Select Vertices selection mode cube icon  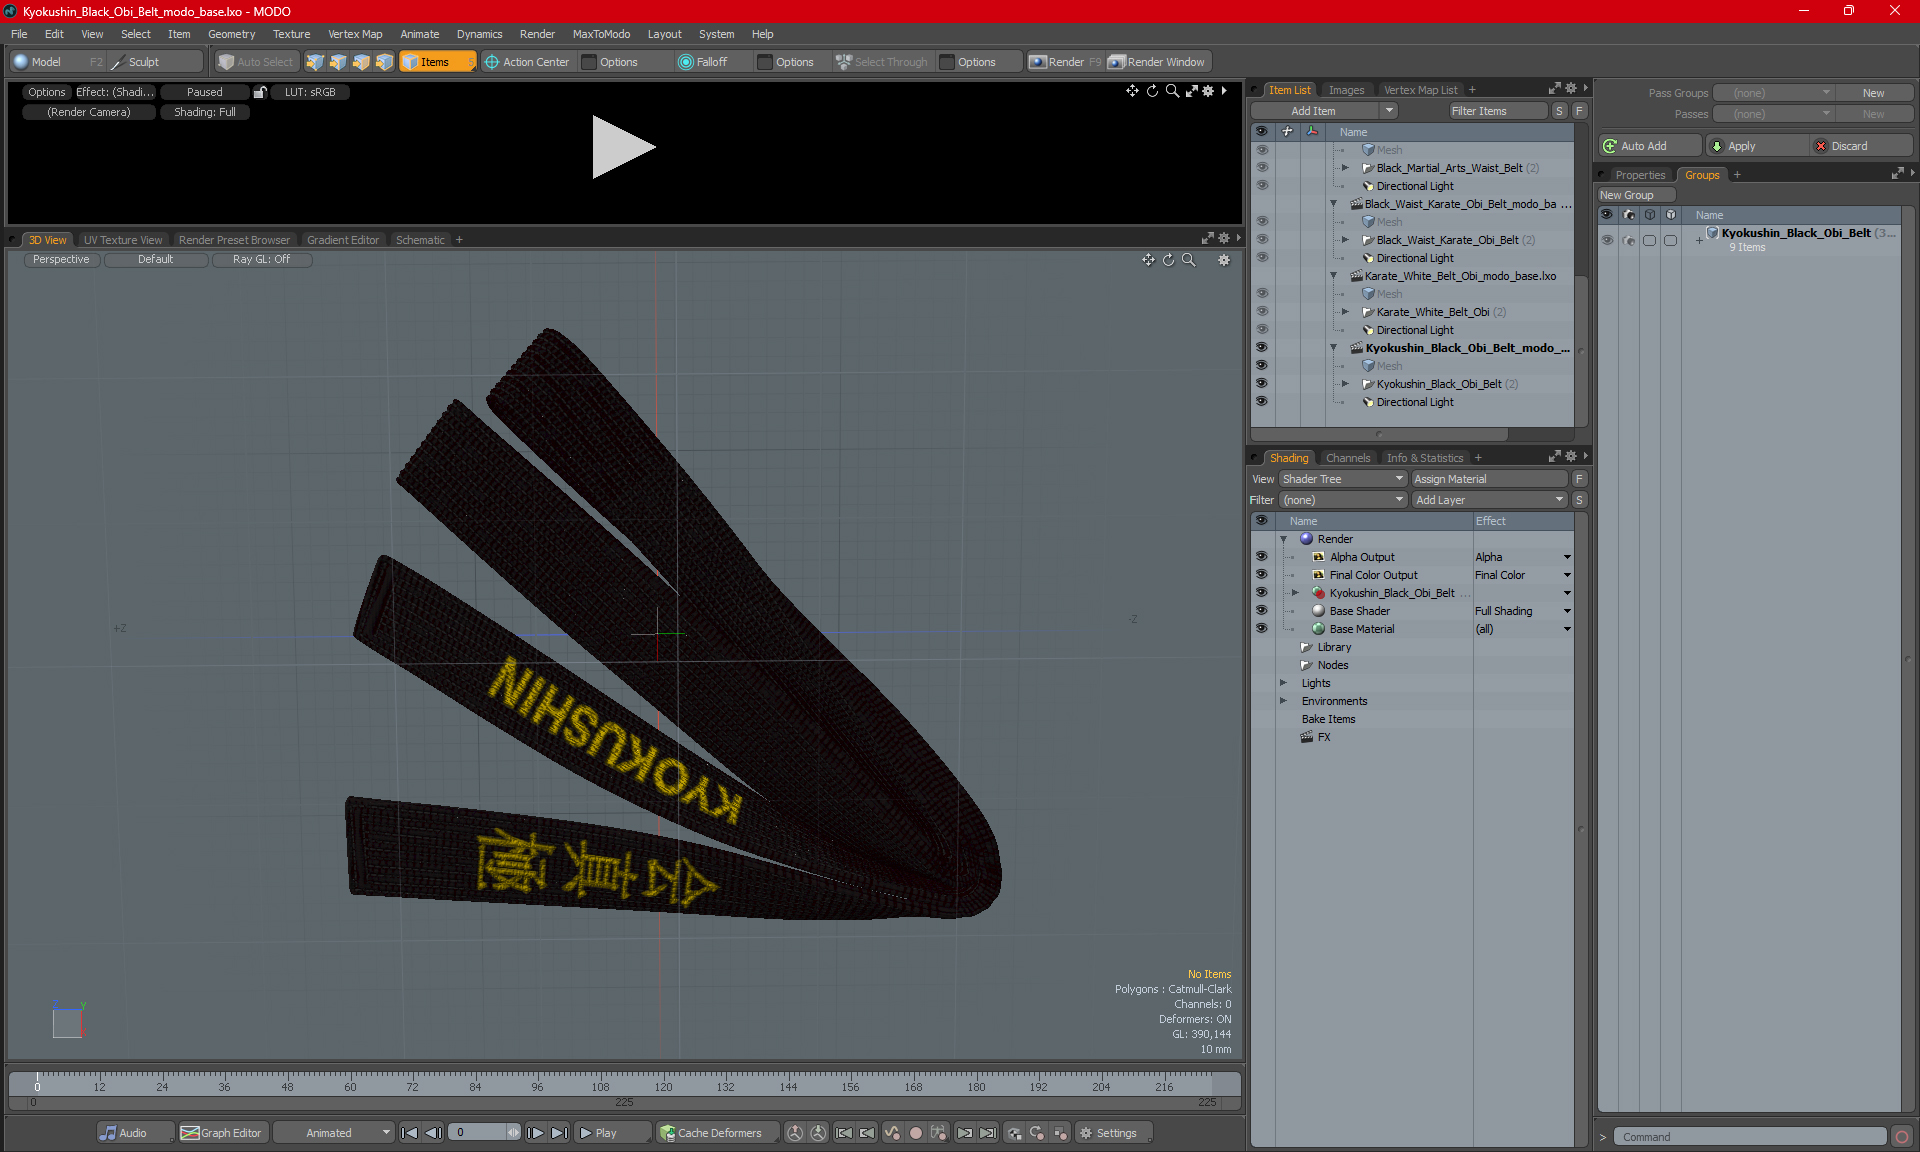point(315,62)
